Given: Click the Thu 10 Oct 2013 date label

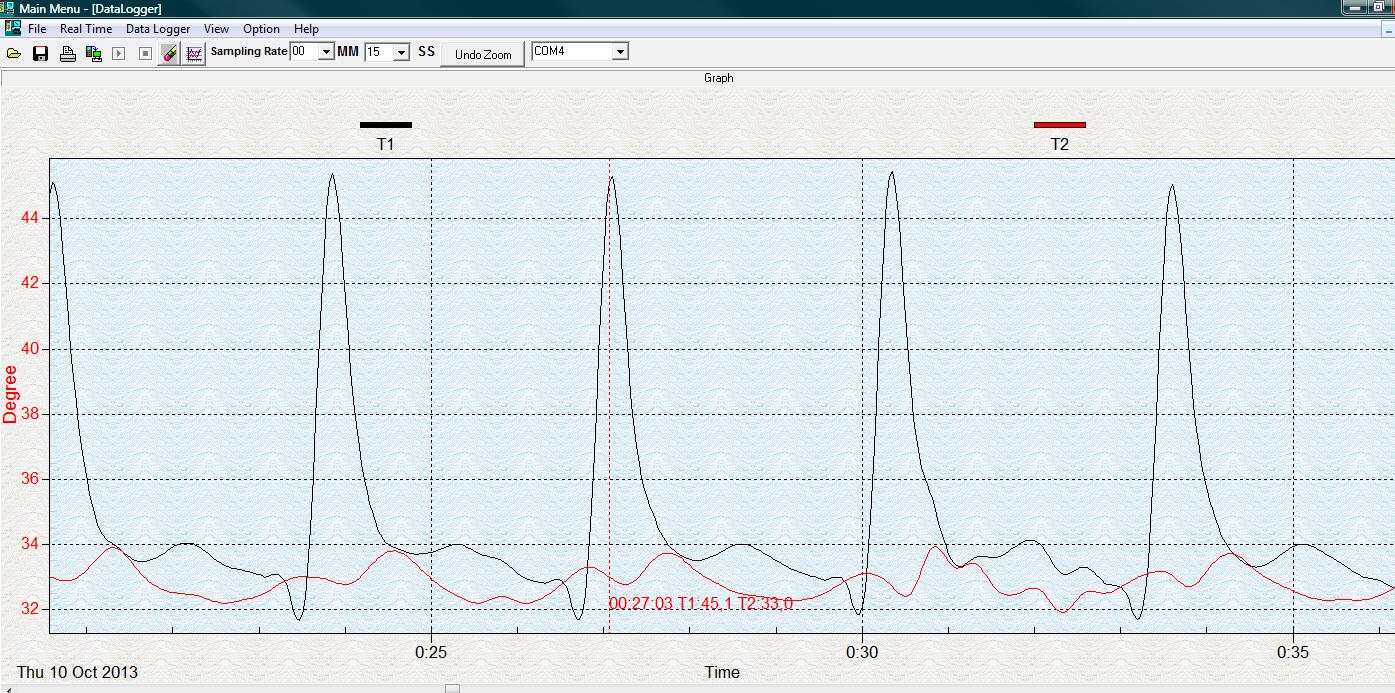Looking at the screenshot, I should [77, 672].
